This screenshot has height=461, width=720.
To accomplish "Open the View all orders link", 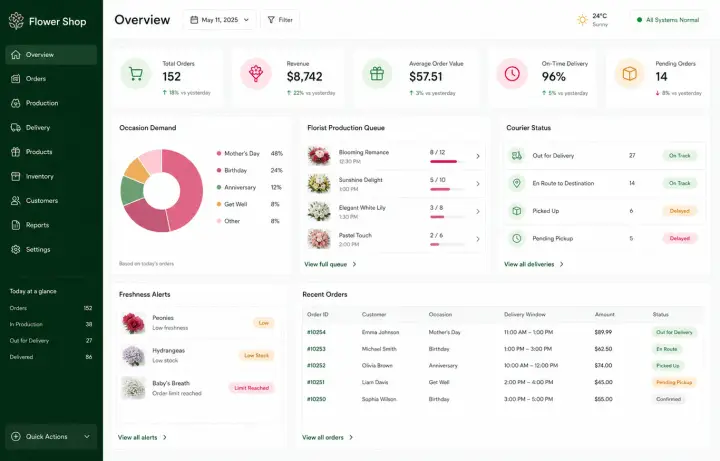I will click(x=327, y=437).
